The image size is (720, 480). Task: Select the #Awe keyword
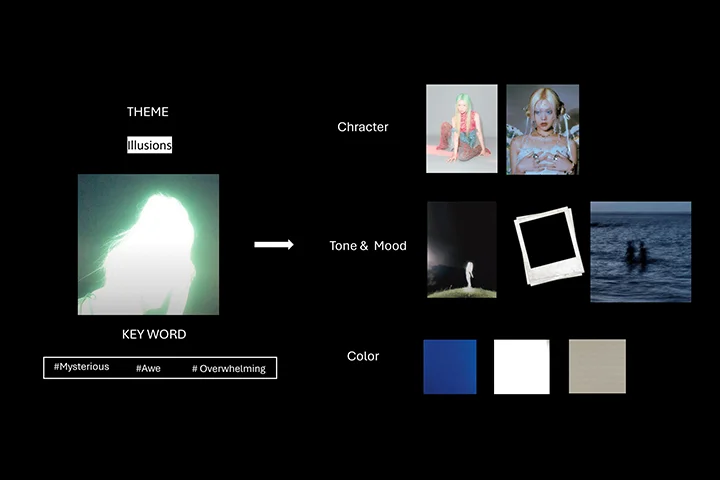click(x=148, y=368)
